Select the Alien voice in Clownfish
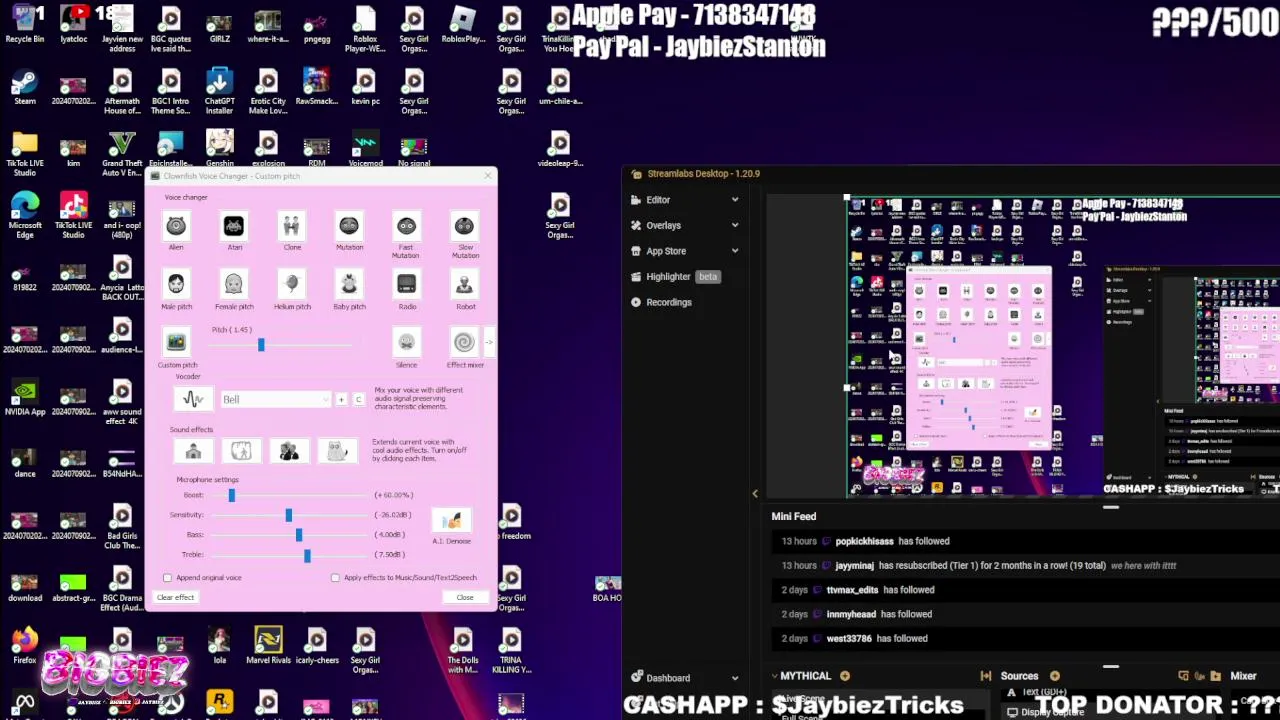The height and width of the screenshot is (720, 1280). [176, 226]
